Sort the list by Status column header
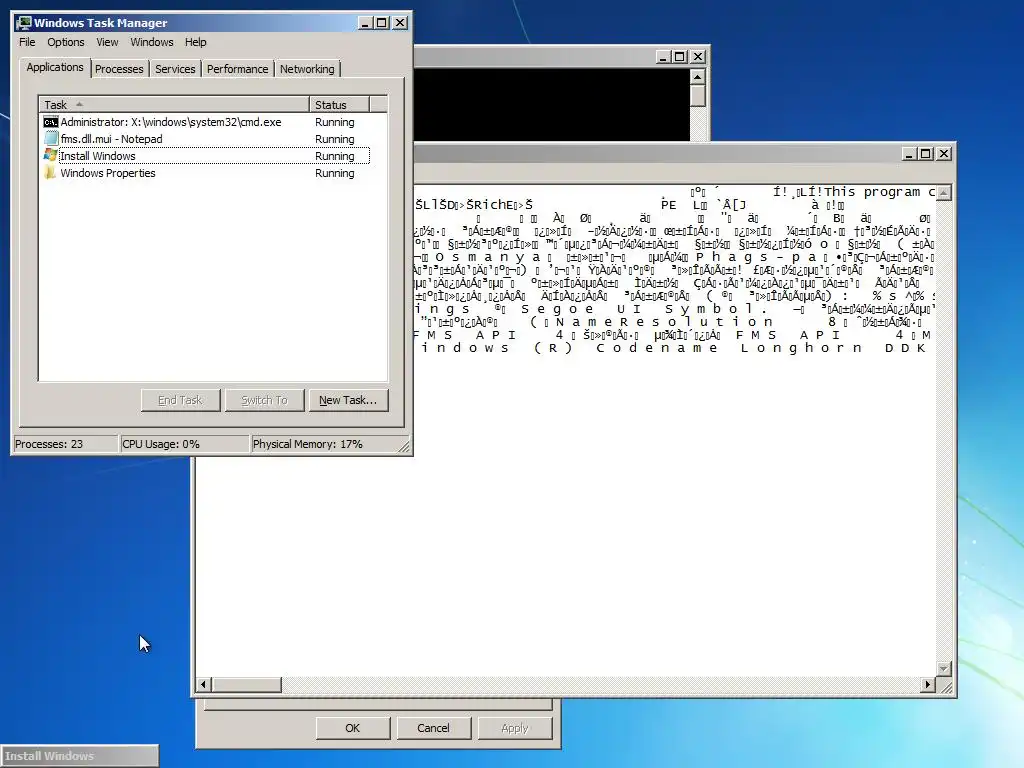 (x=339, y=104)
